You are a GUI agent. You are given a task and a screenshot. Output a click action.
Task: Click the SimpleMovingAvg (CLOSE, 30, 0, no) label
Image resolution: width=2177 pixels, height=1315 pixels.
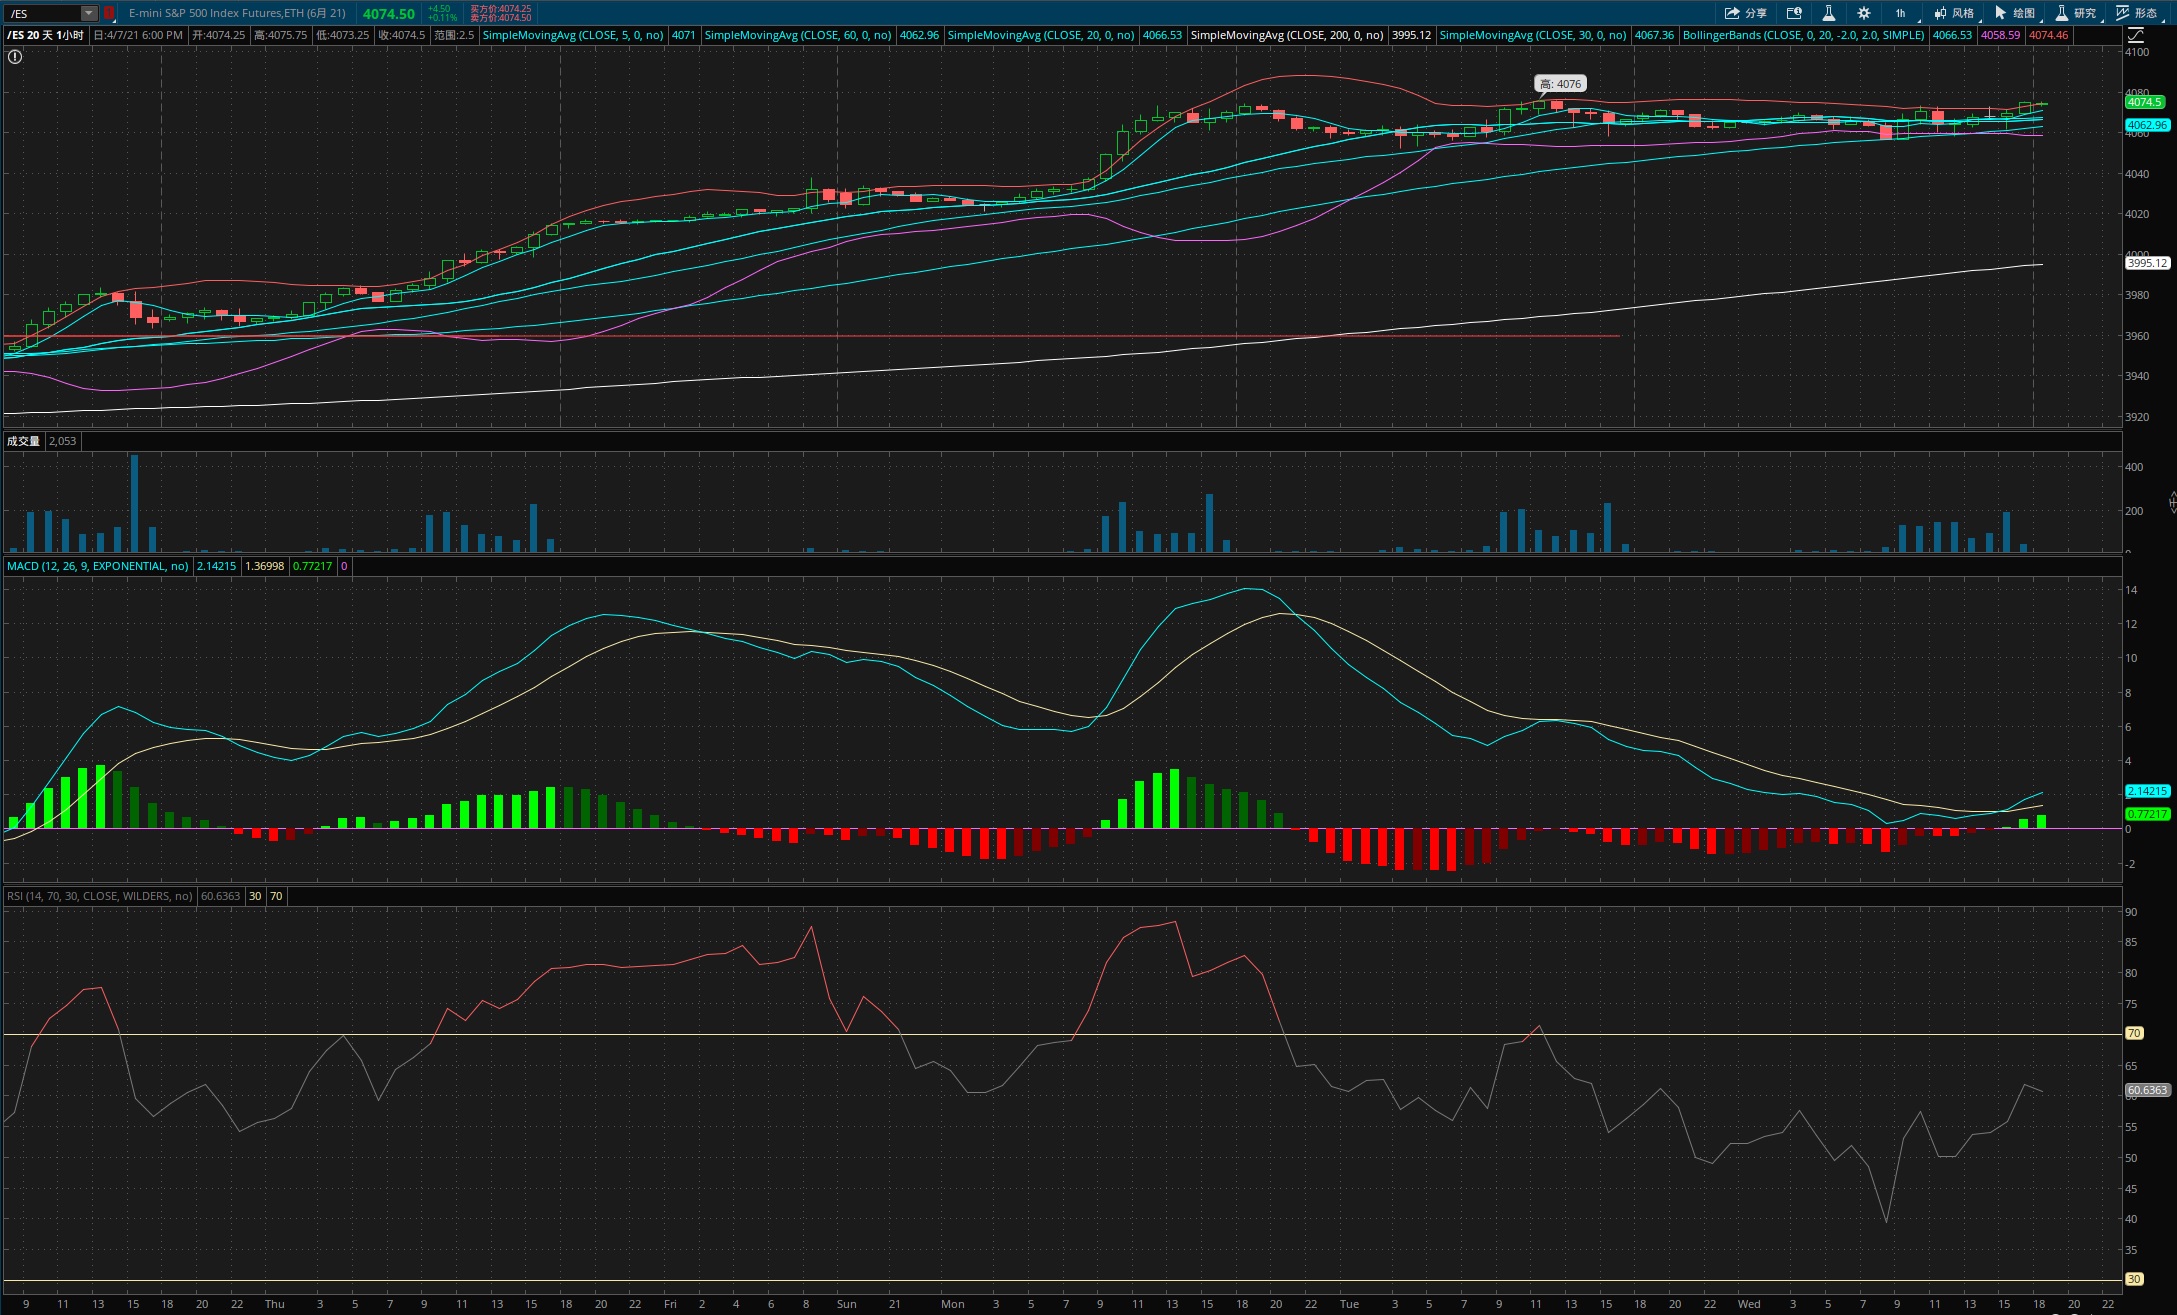(x=1533, y=35)
